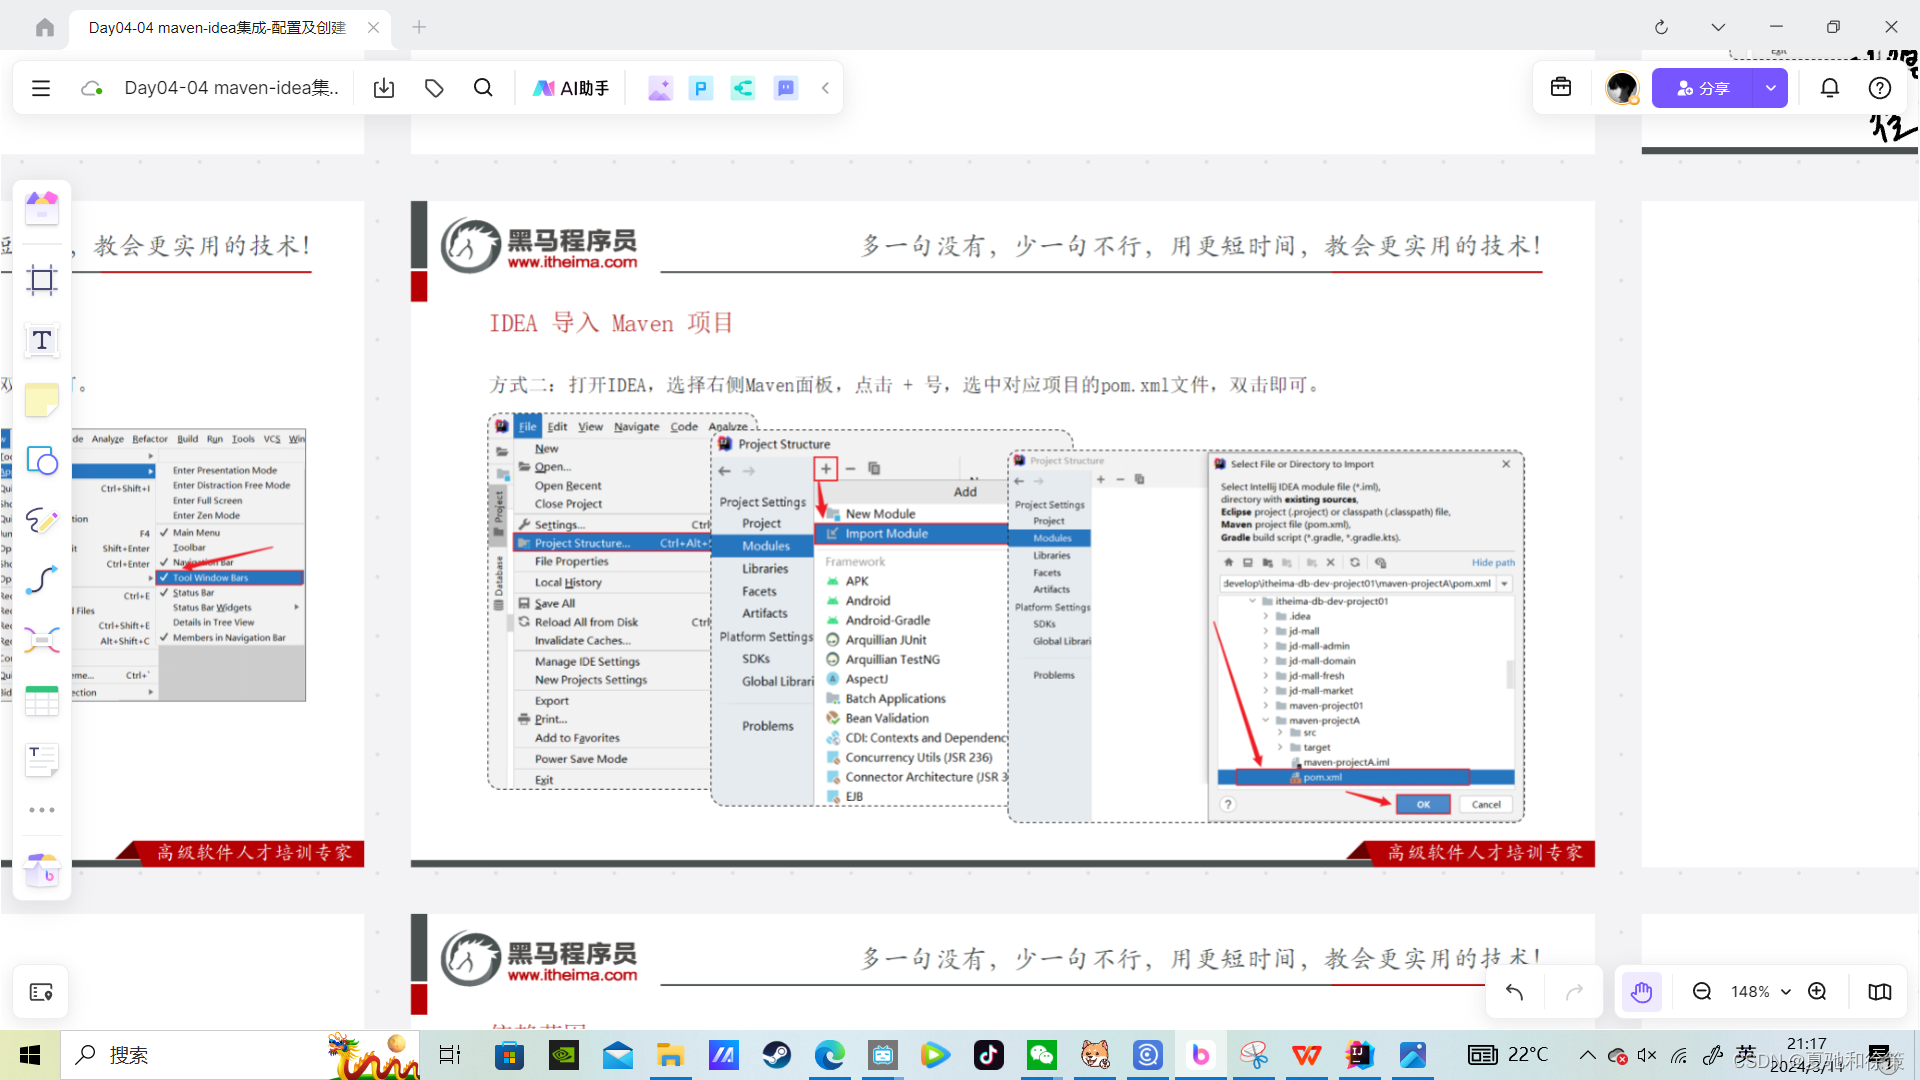Open the frame list panel button
Viewport: 1920px width, 1080px height.
41,992
